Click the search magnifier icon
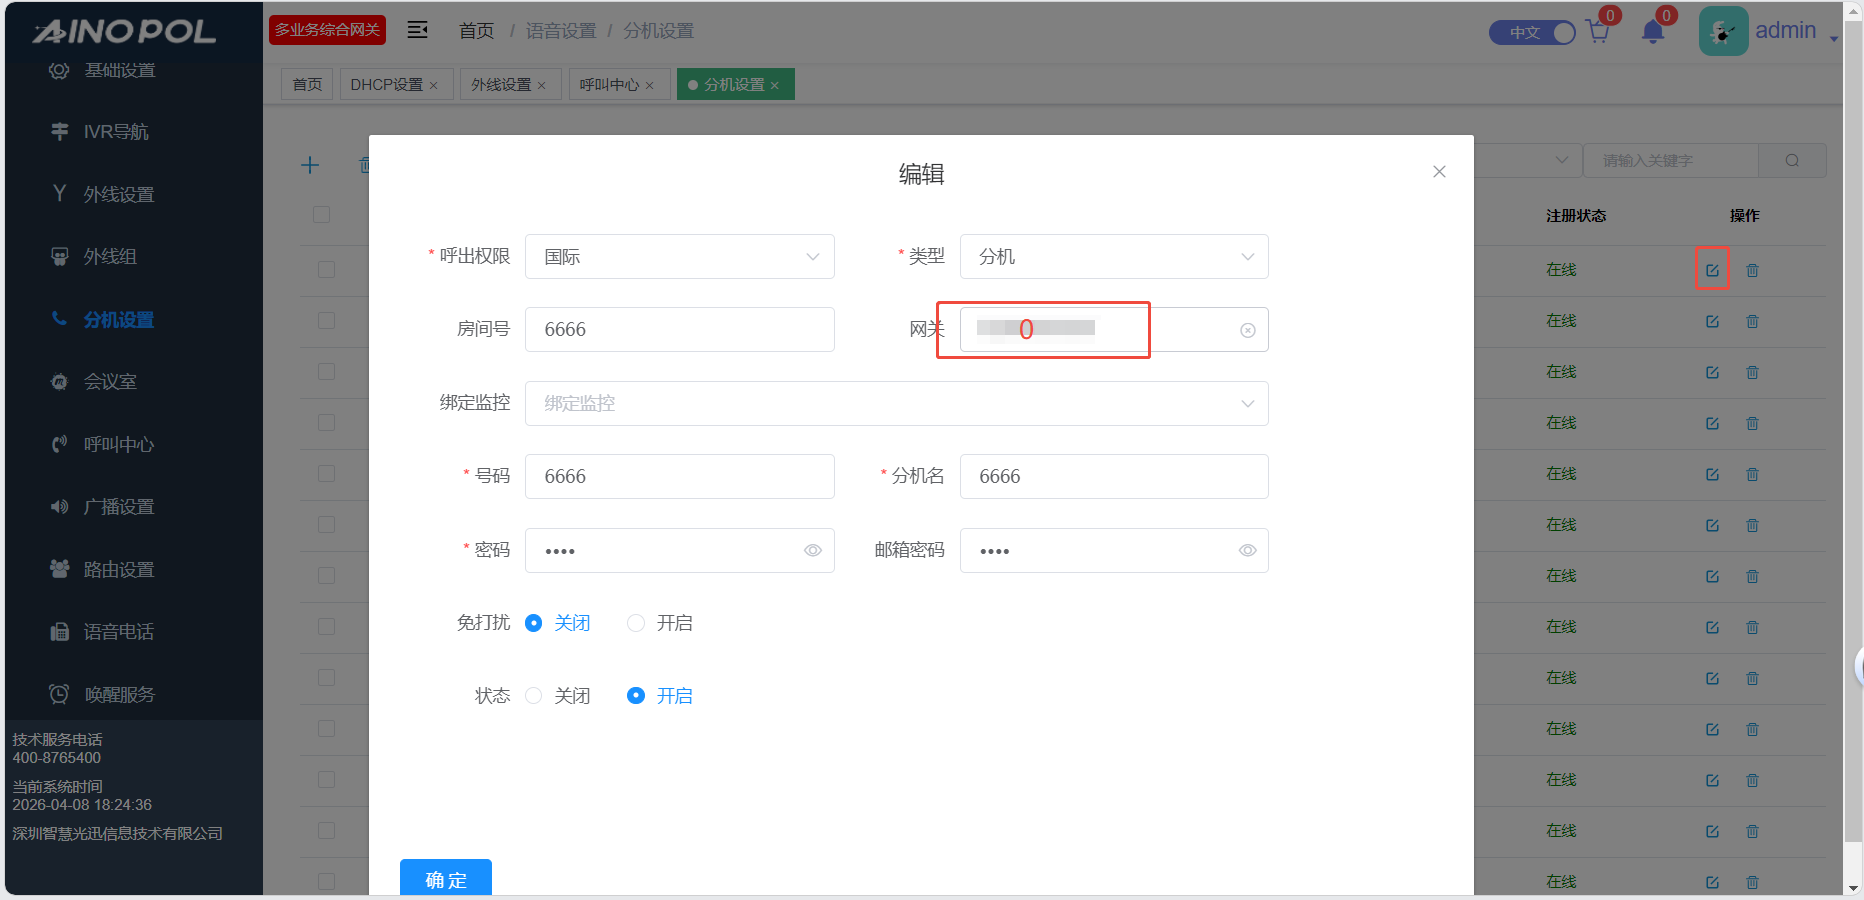 [x=1791, y=160]
